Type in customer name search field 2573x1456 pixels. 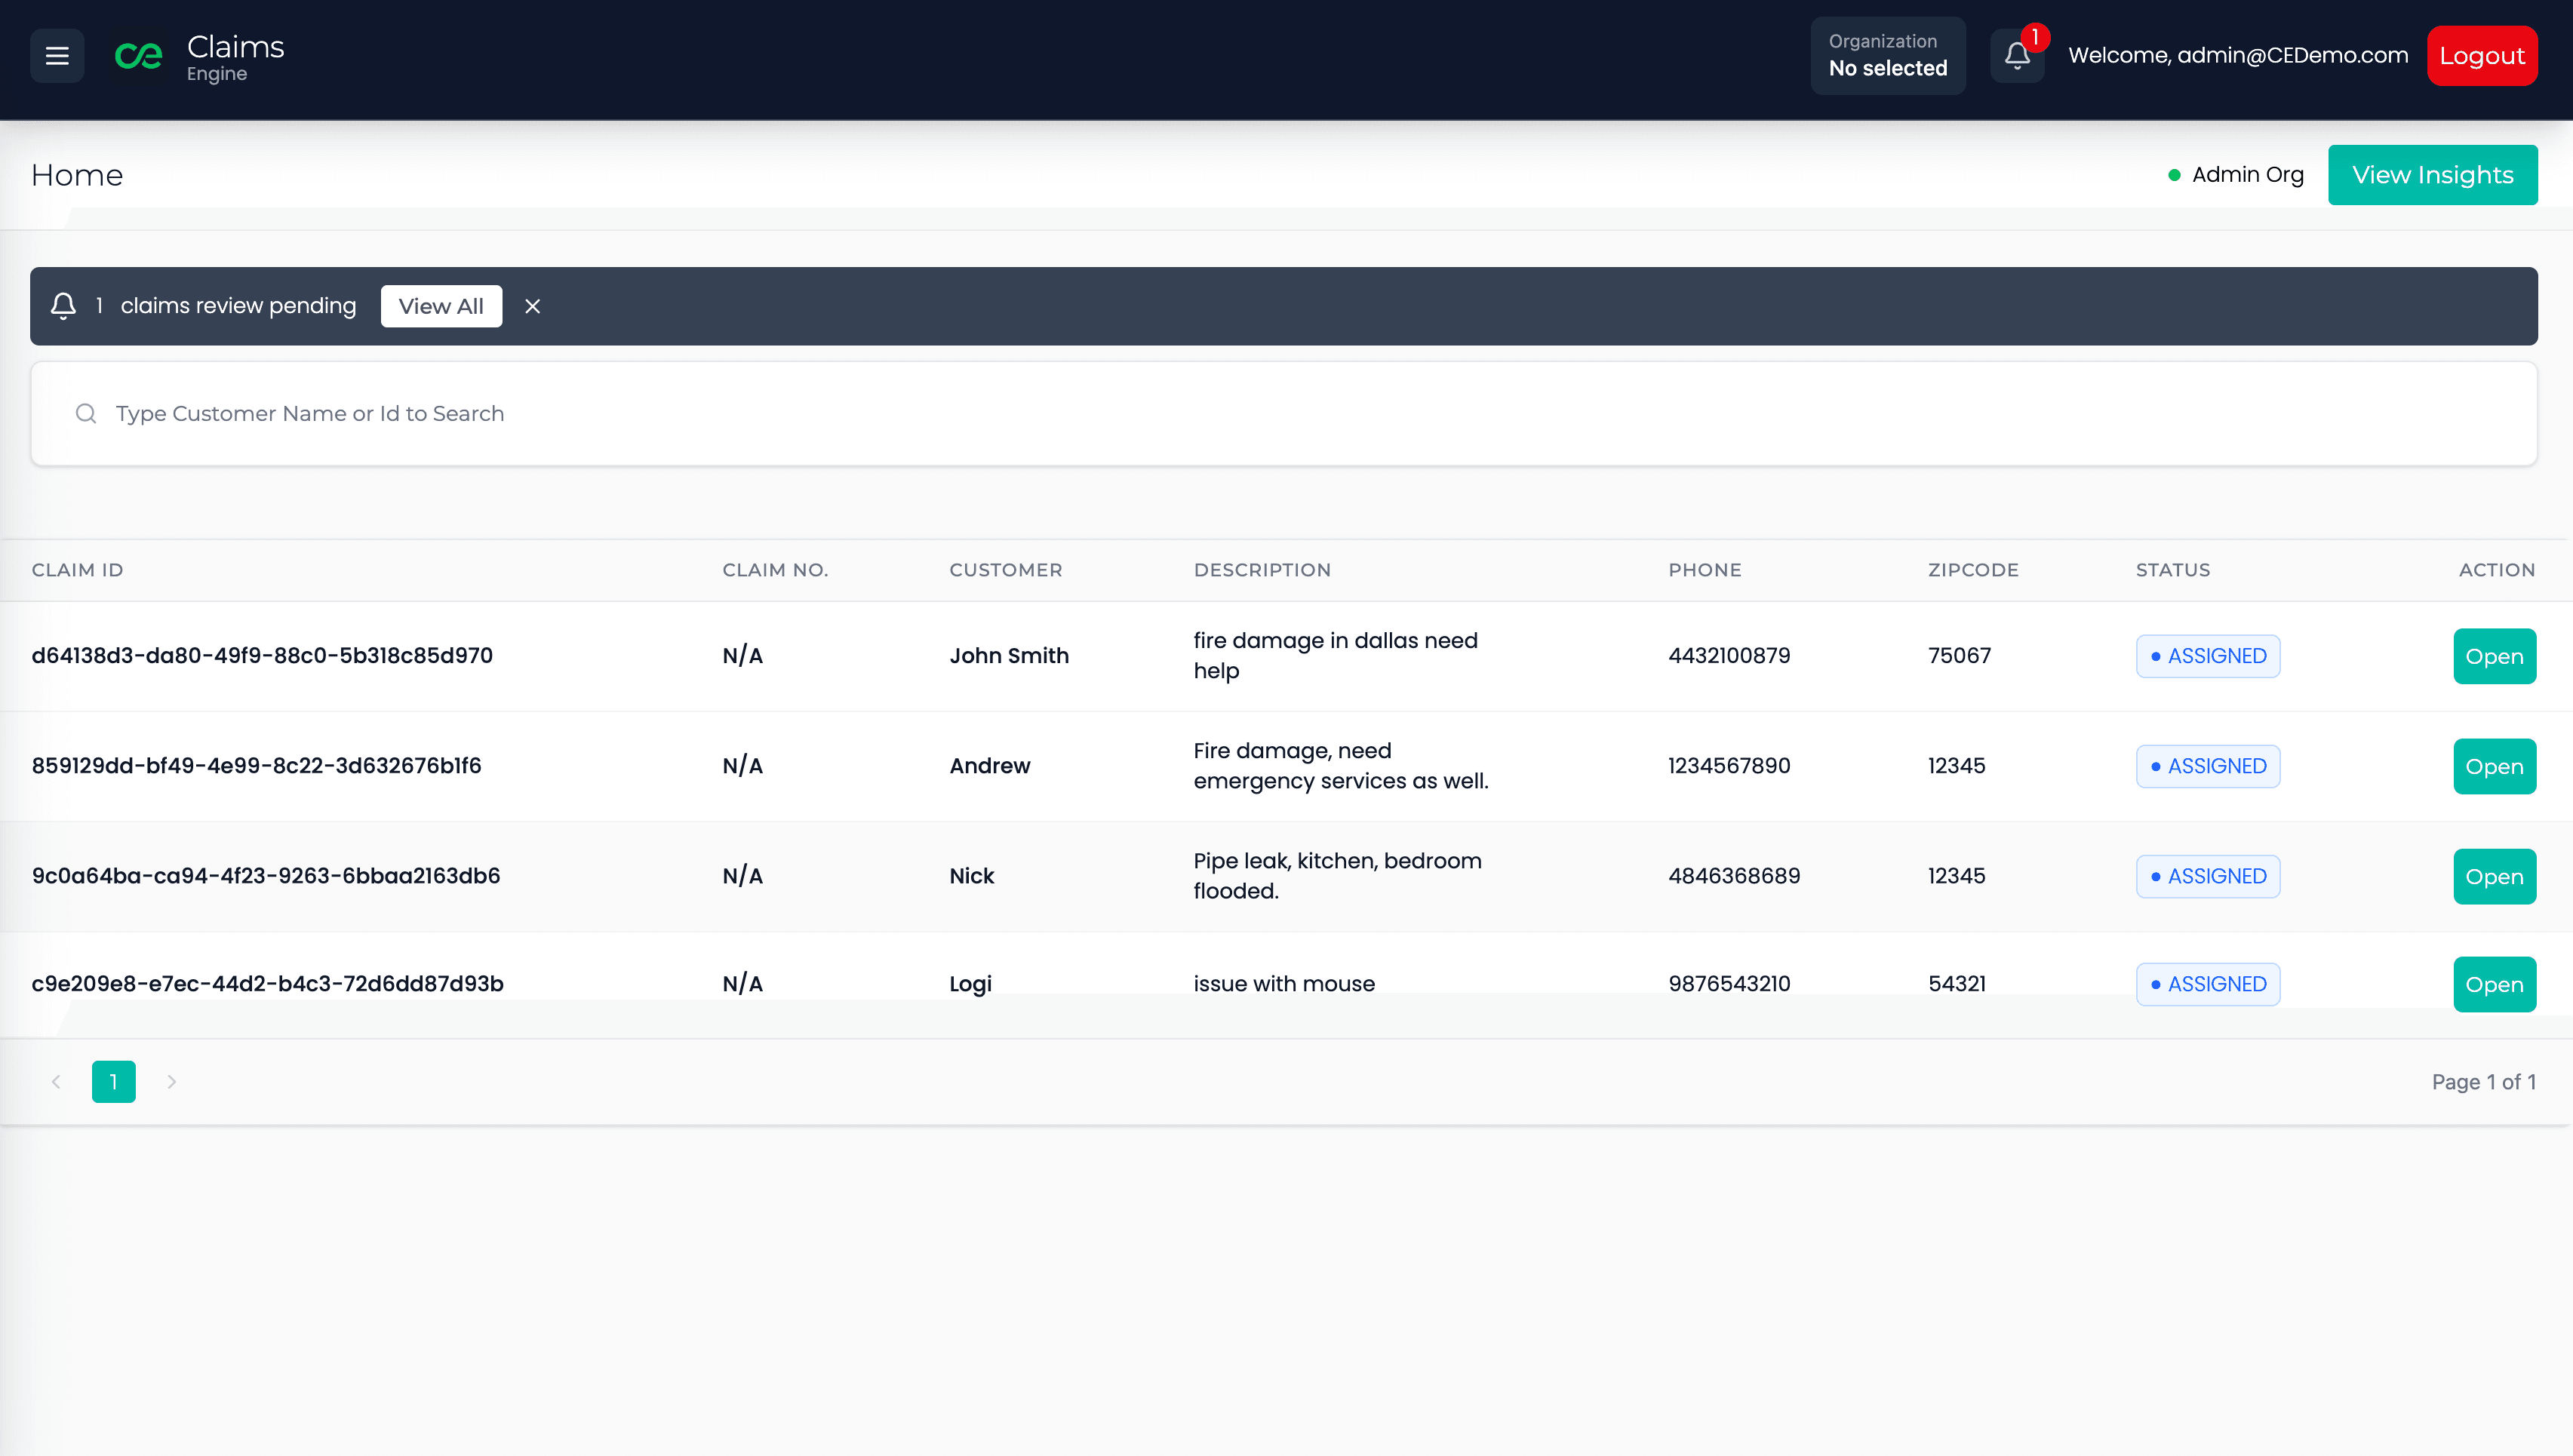[x=1300, y=413]
